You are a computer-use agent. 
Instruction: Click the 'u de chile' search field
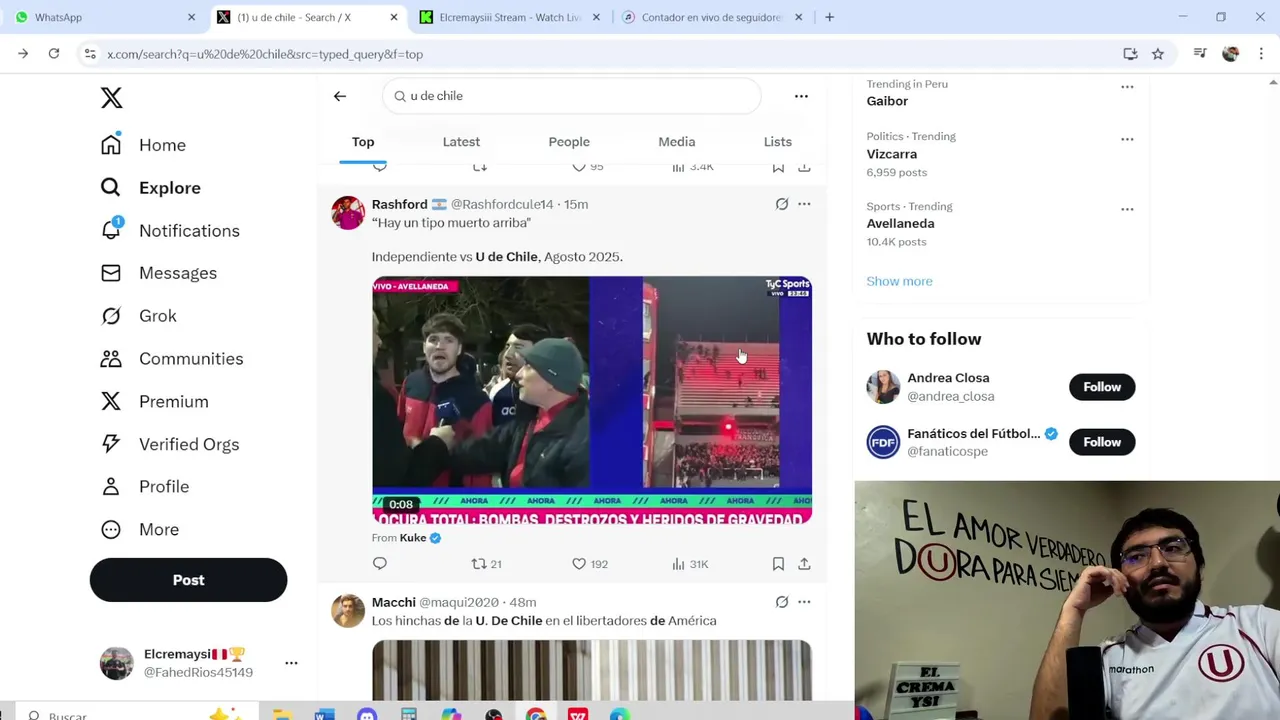[x=571, y=96]
